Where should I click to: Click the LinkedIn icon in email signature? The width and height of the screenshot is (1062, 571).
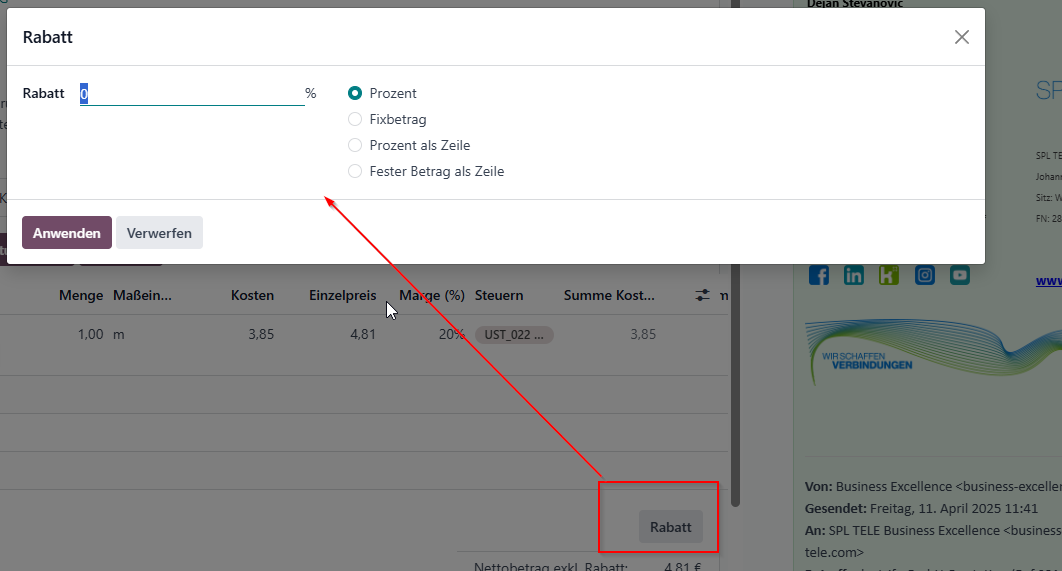point(853,275)
